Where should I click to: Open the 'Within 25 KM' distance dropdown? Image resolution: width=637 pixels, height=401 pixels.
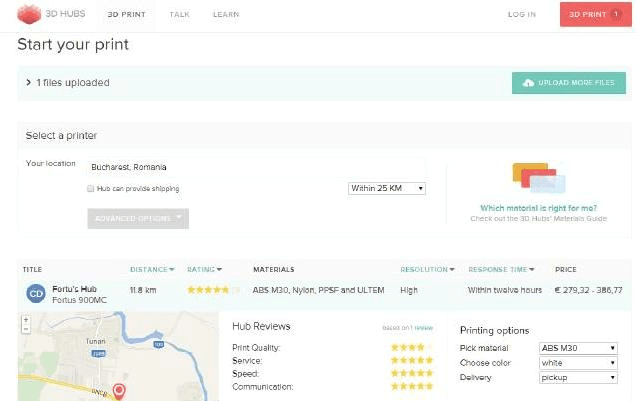pos(387,189)
